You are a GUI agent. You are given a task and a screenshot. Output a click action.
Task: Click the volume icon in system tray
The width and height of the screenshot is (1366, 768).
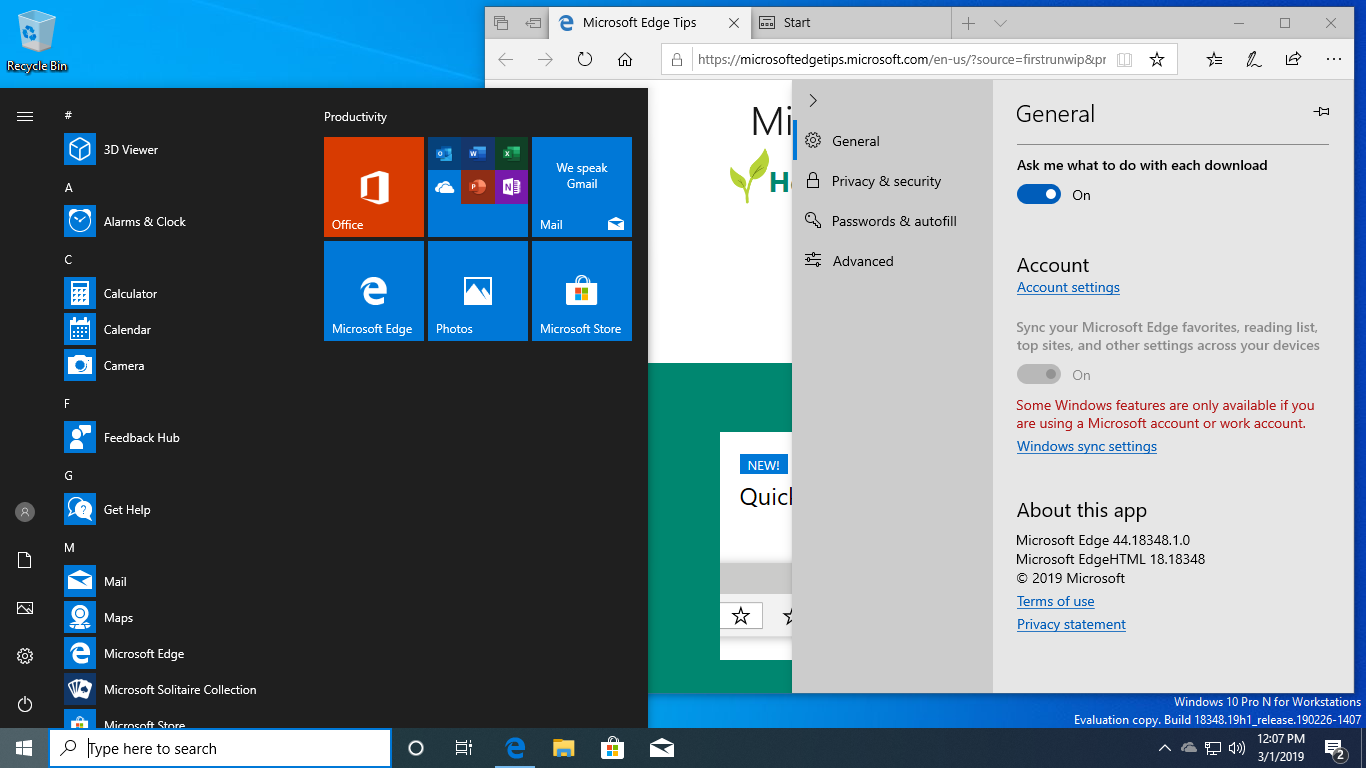pyautogui.click(x=1236, y=748)
